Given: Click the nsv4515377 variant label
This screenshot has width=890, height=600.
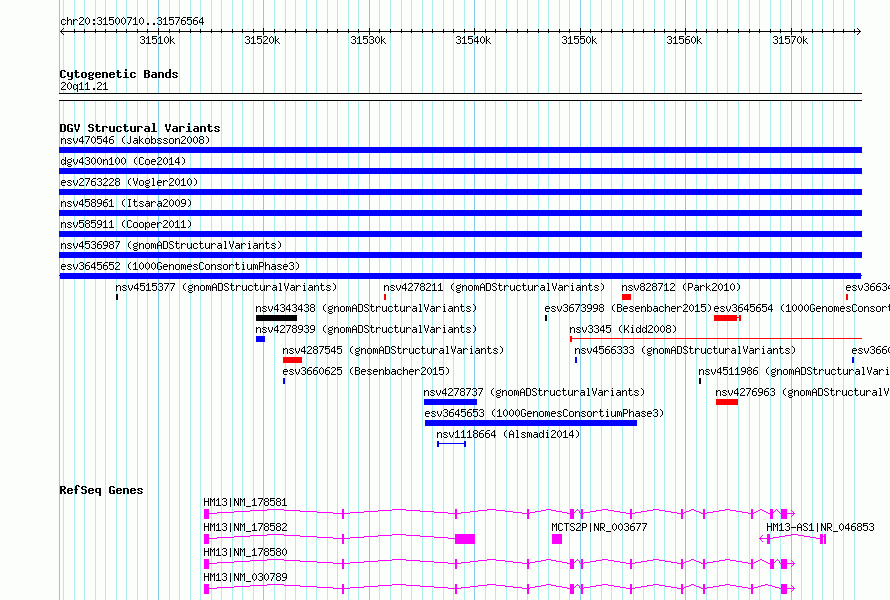Looking at the screenshot, I should [x=226, y=287].
